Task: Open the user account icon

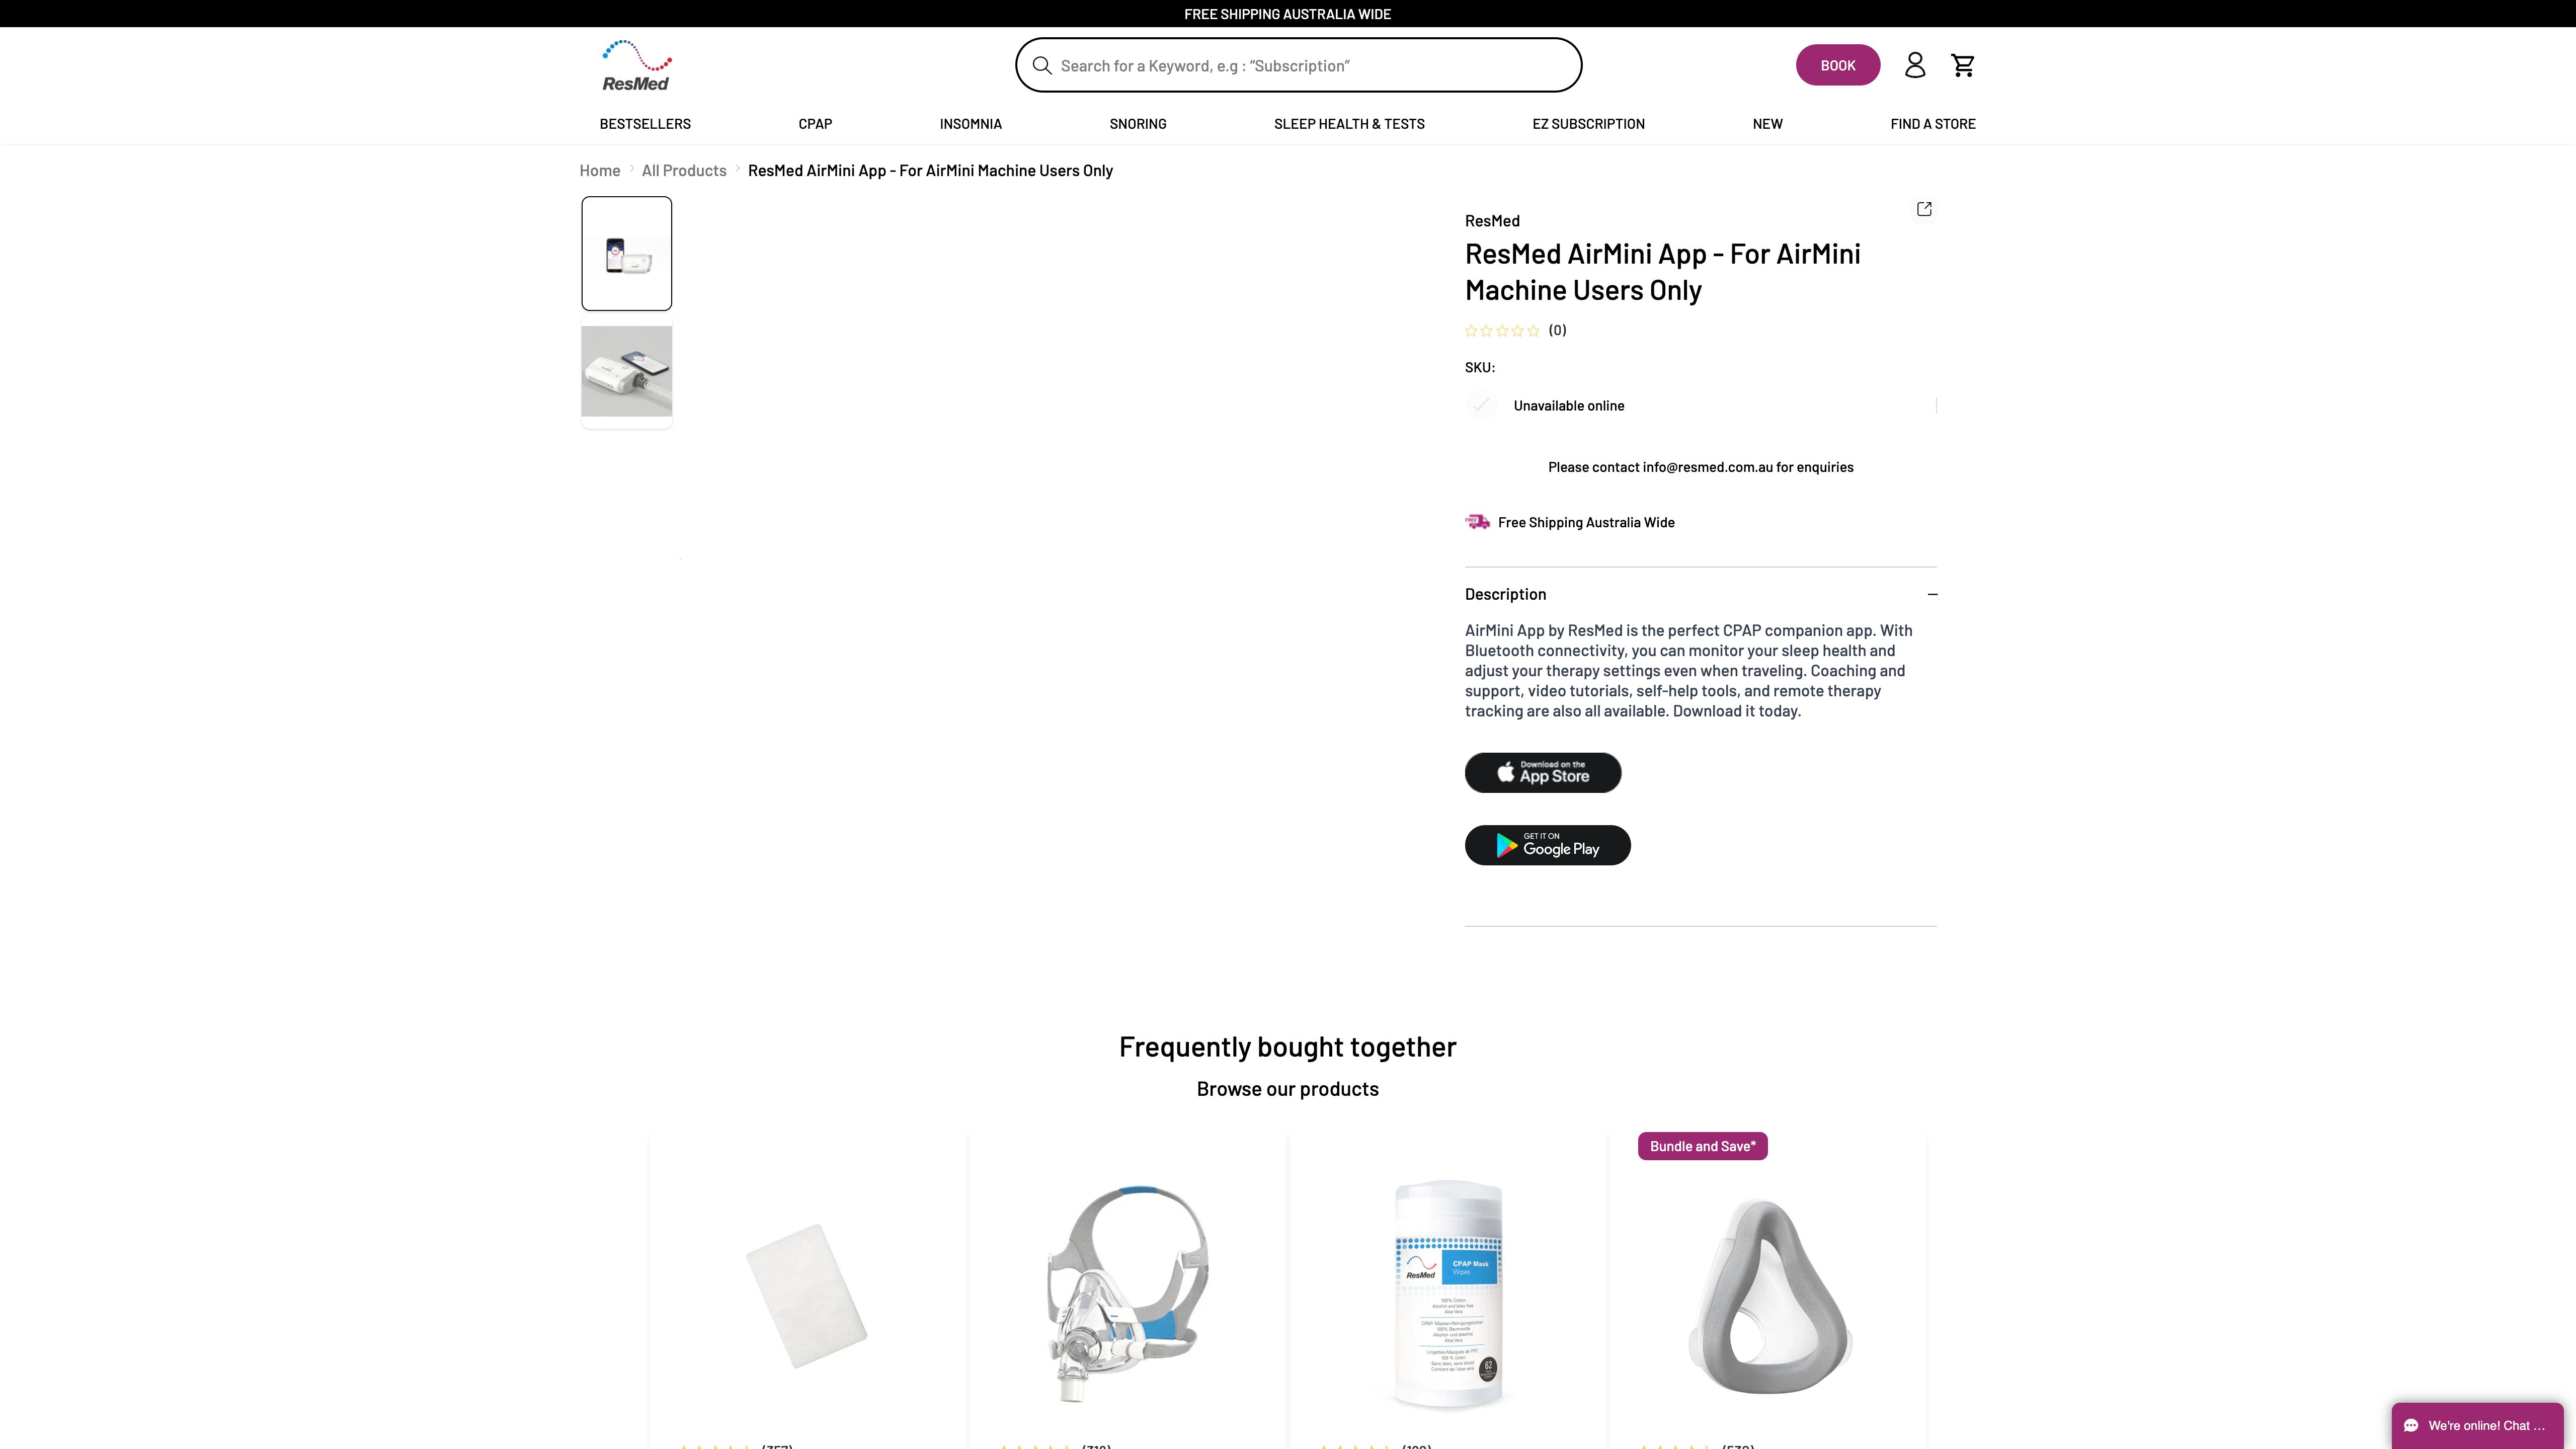Action: coord(1914,65)
